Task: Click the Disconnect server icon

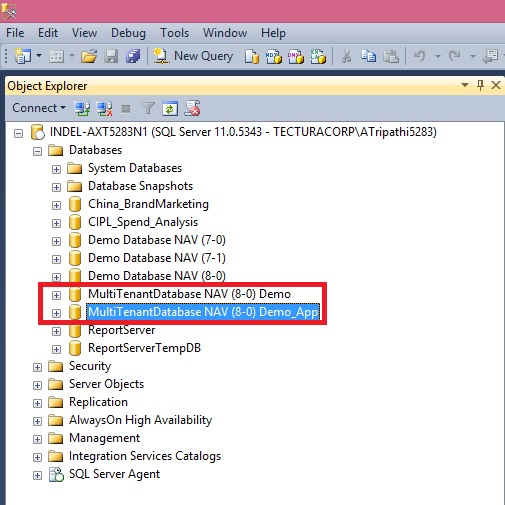Action: pyautogui.click(x=104, y=108)
